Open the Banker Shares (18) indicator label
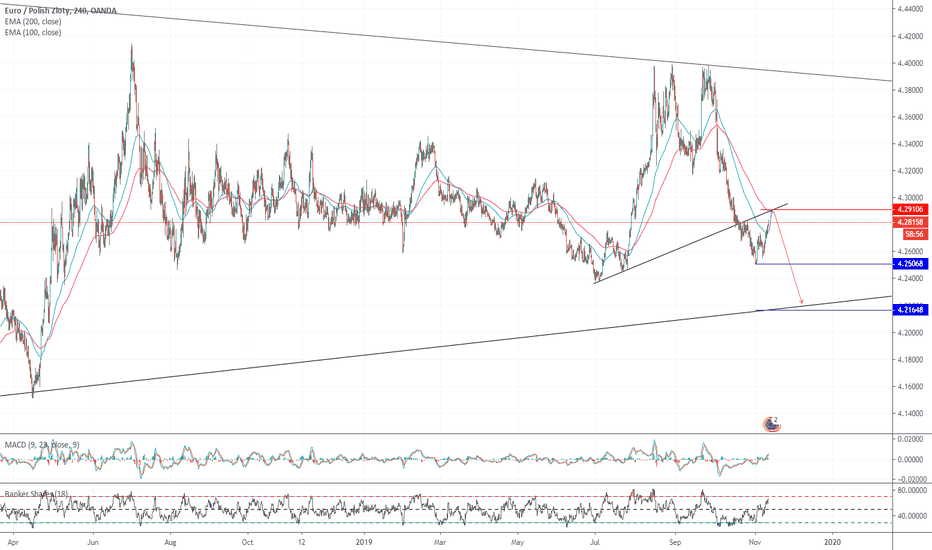The width and height of the screenshot is (932, 550). 36,494
